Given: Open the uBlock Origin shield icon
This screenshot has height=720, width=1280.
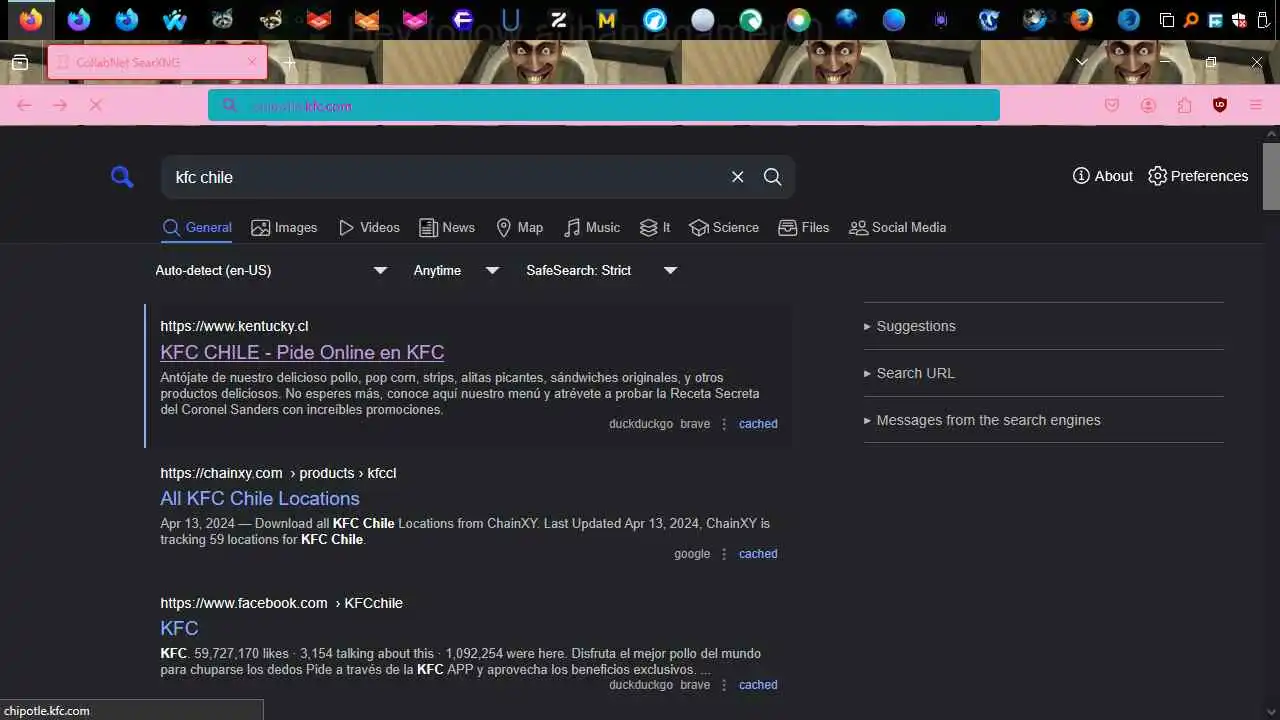Looking at the screenshot, I should tap(1220, 105).
